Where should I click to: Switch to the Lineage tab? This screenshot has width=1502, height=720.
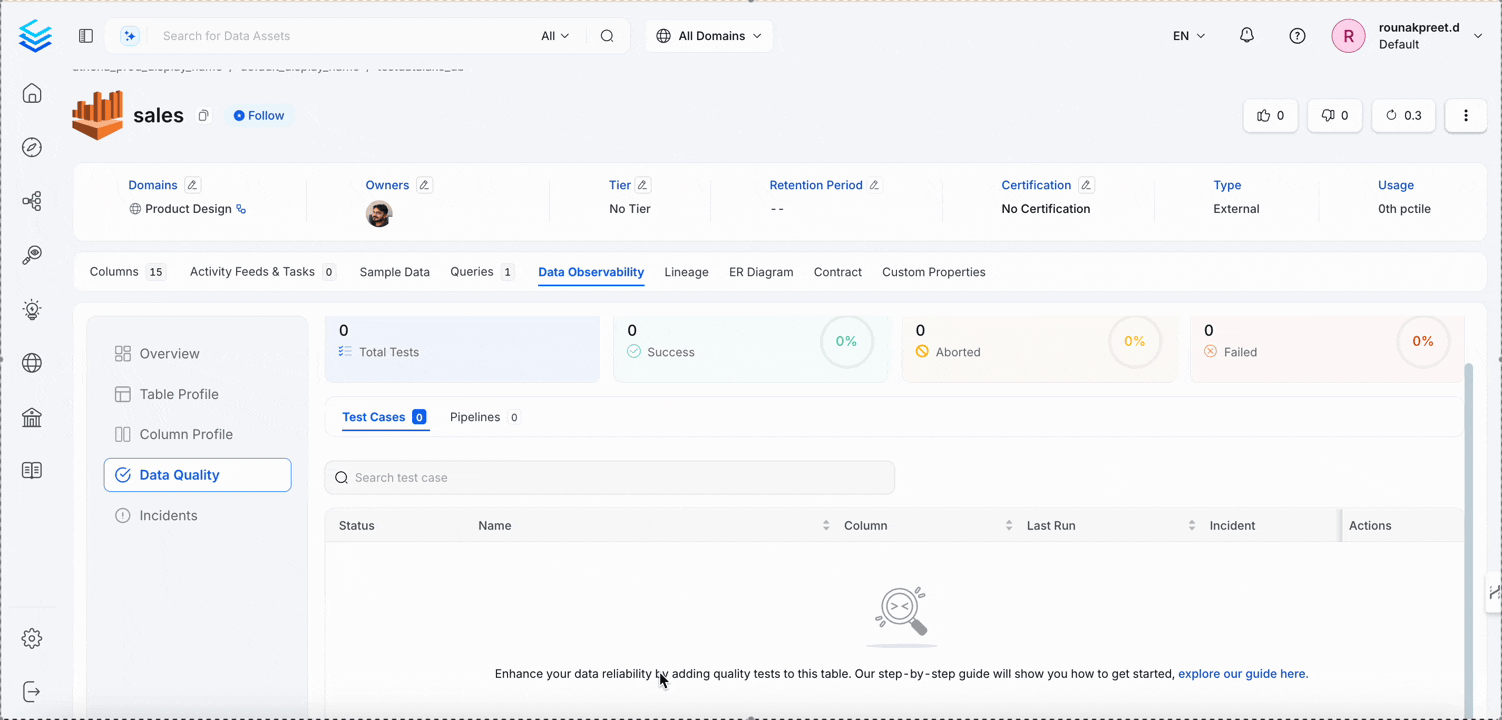pyautogui.click(x=686, y=272)
